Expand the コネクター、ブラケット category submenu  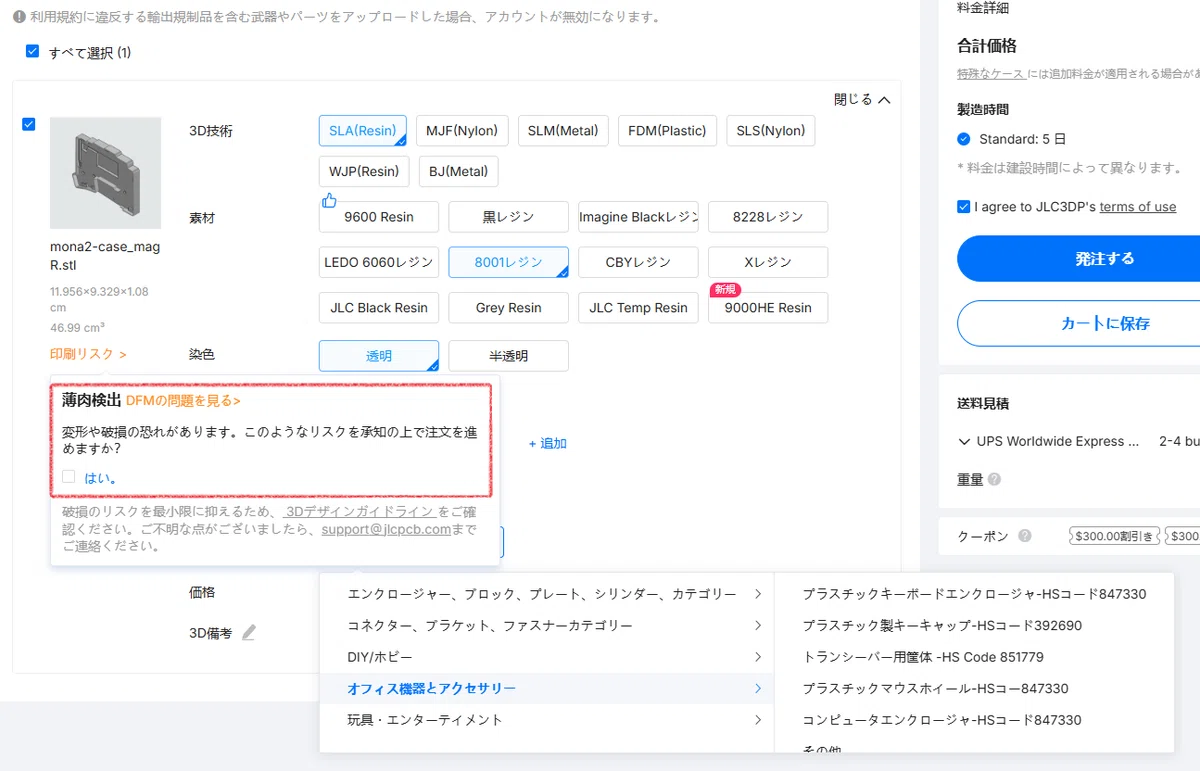[547, 626]
